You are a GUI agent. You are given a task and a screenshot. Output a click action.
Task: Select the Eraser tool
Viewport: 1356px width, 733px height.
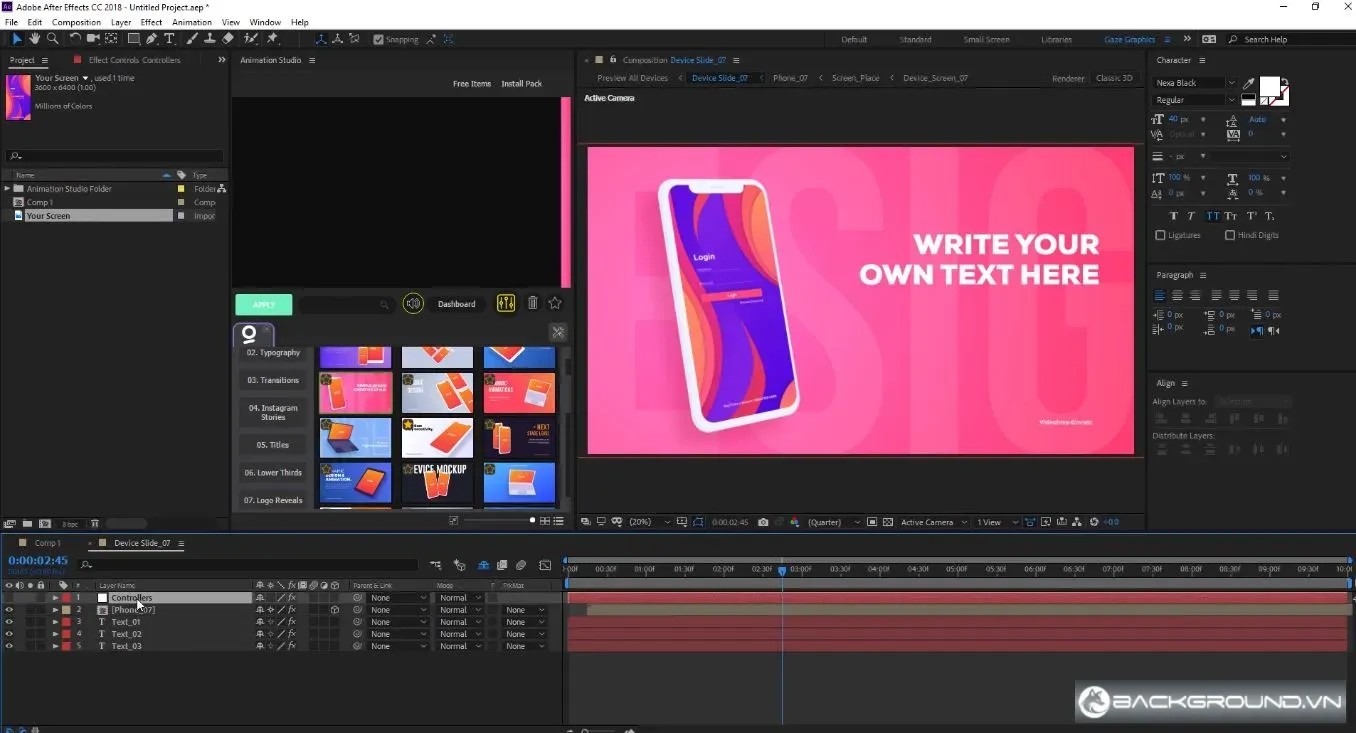tap(228, 39)
